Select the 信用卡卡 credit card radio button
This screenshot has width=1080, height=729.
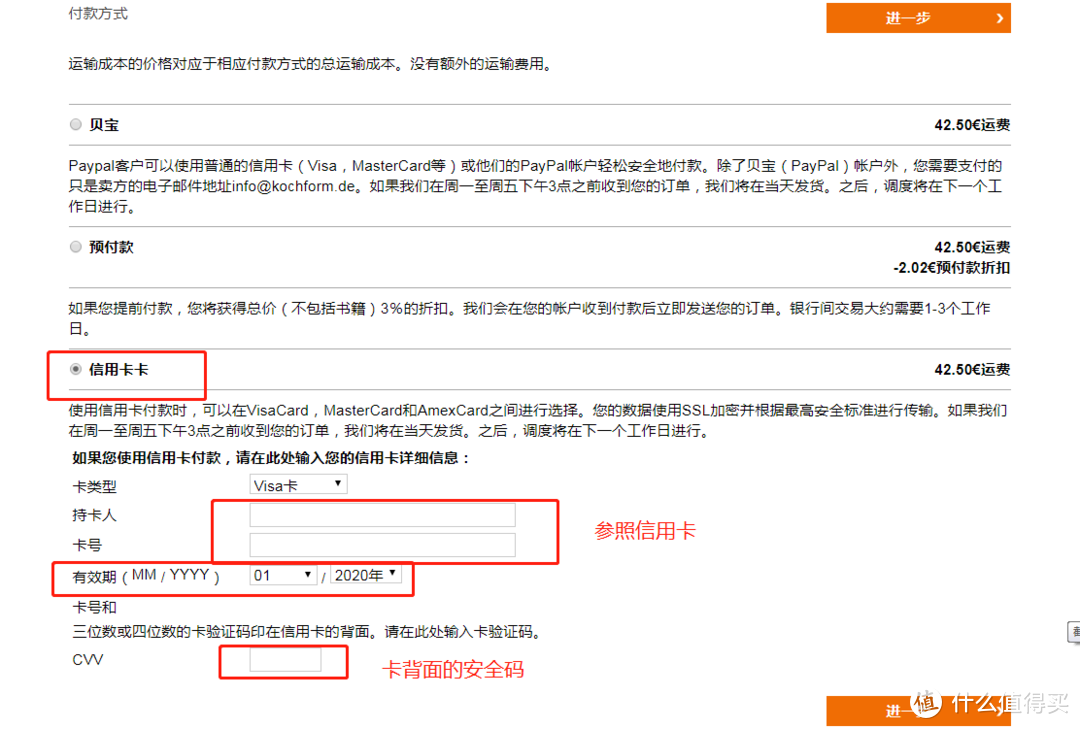pos(76,369)
